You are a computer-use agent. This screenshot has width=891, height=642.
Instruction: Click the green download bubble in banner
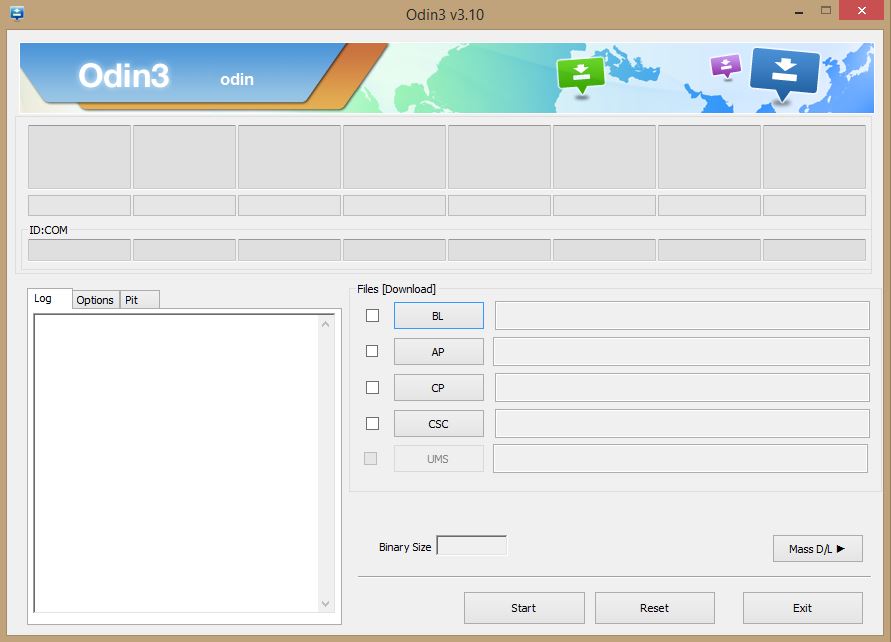click(x=581, y=75)
